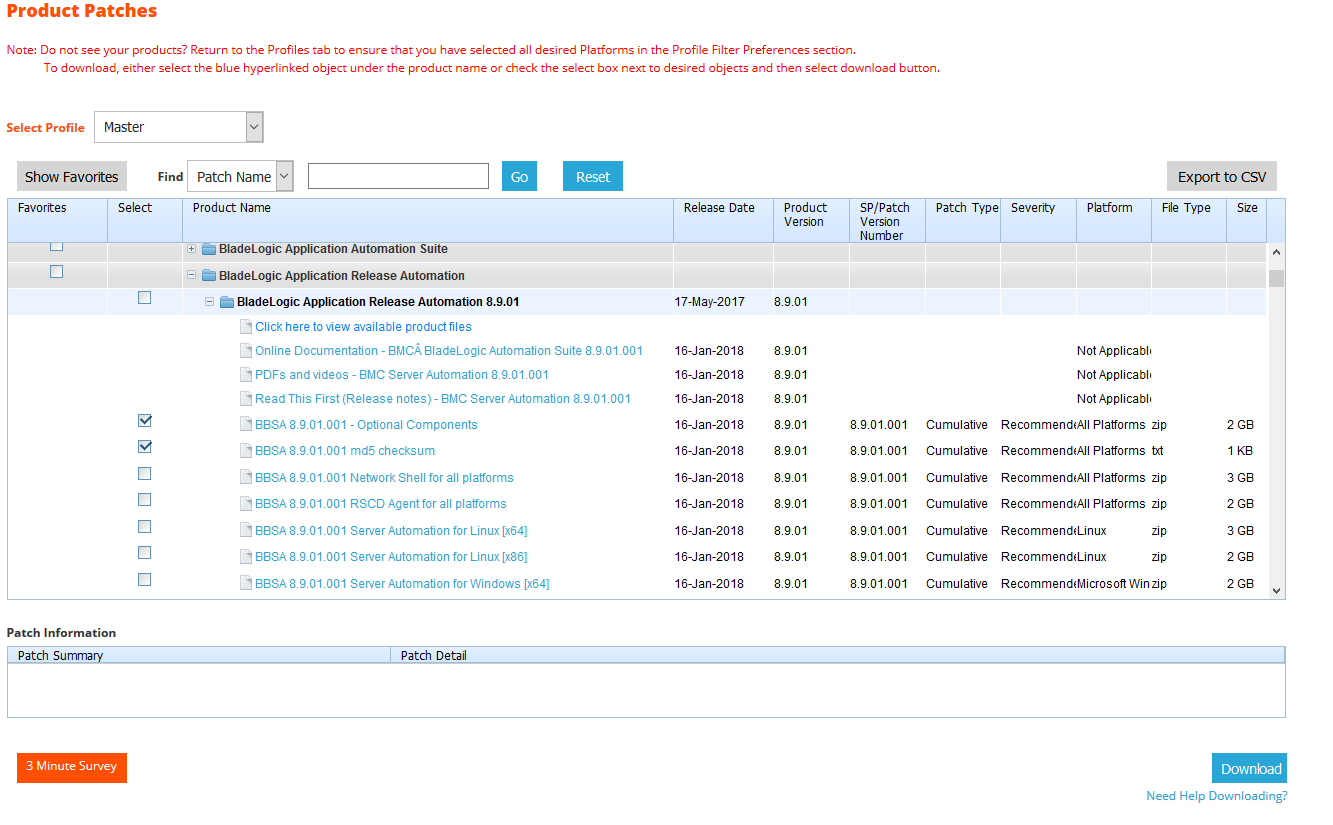This screenshot has height=825, width=1333.
Task: Click file icon beside Server Automation for Windows [x64]
Action: (246, 584)
